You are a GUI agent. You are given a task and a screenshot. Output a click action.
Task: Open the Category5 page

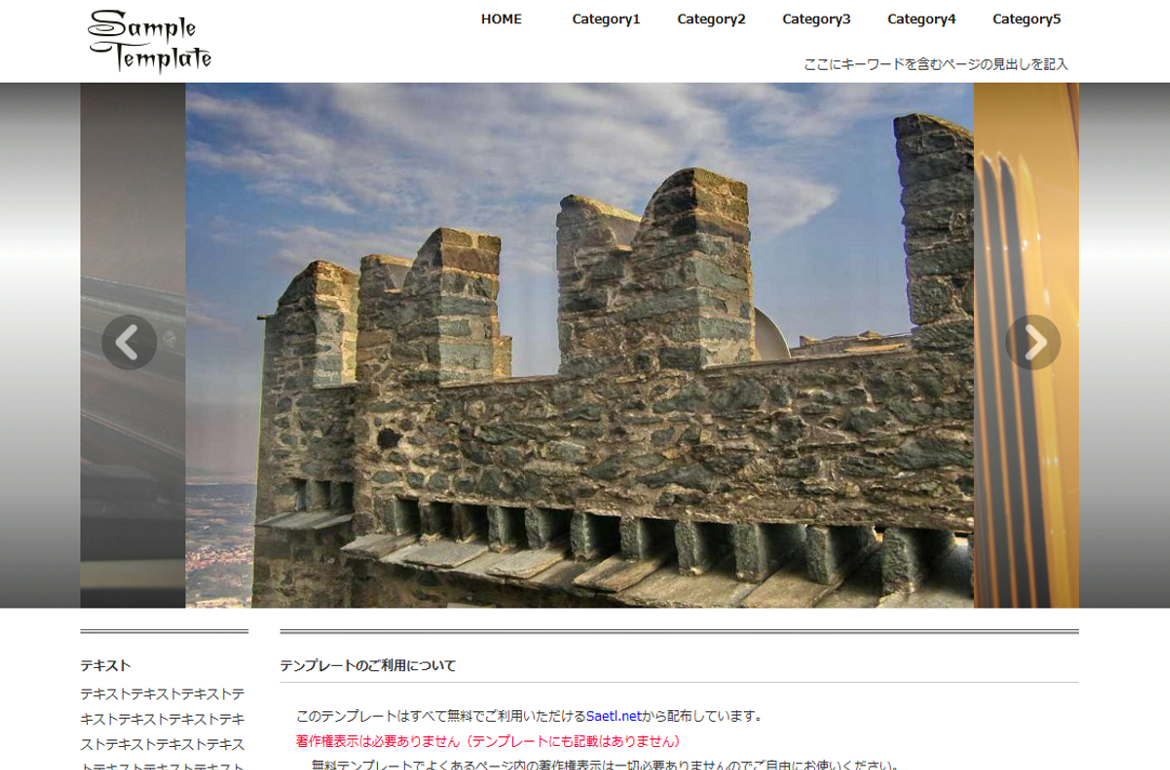[1026, 19]
